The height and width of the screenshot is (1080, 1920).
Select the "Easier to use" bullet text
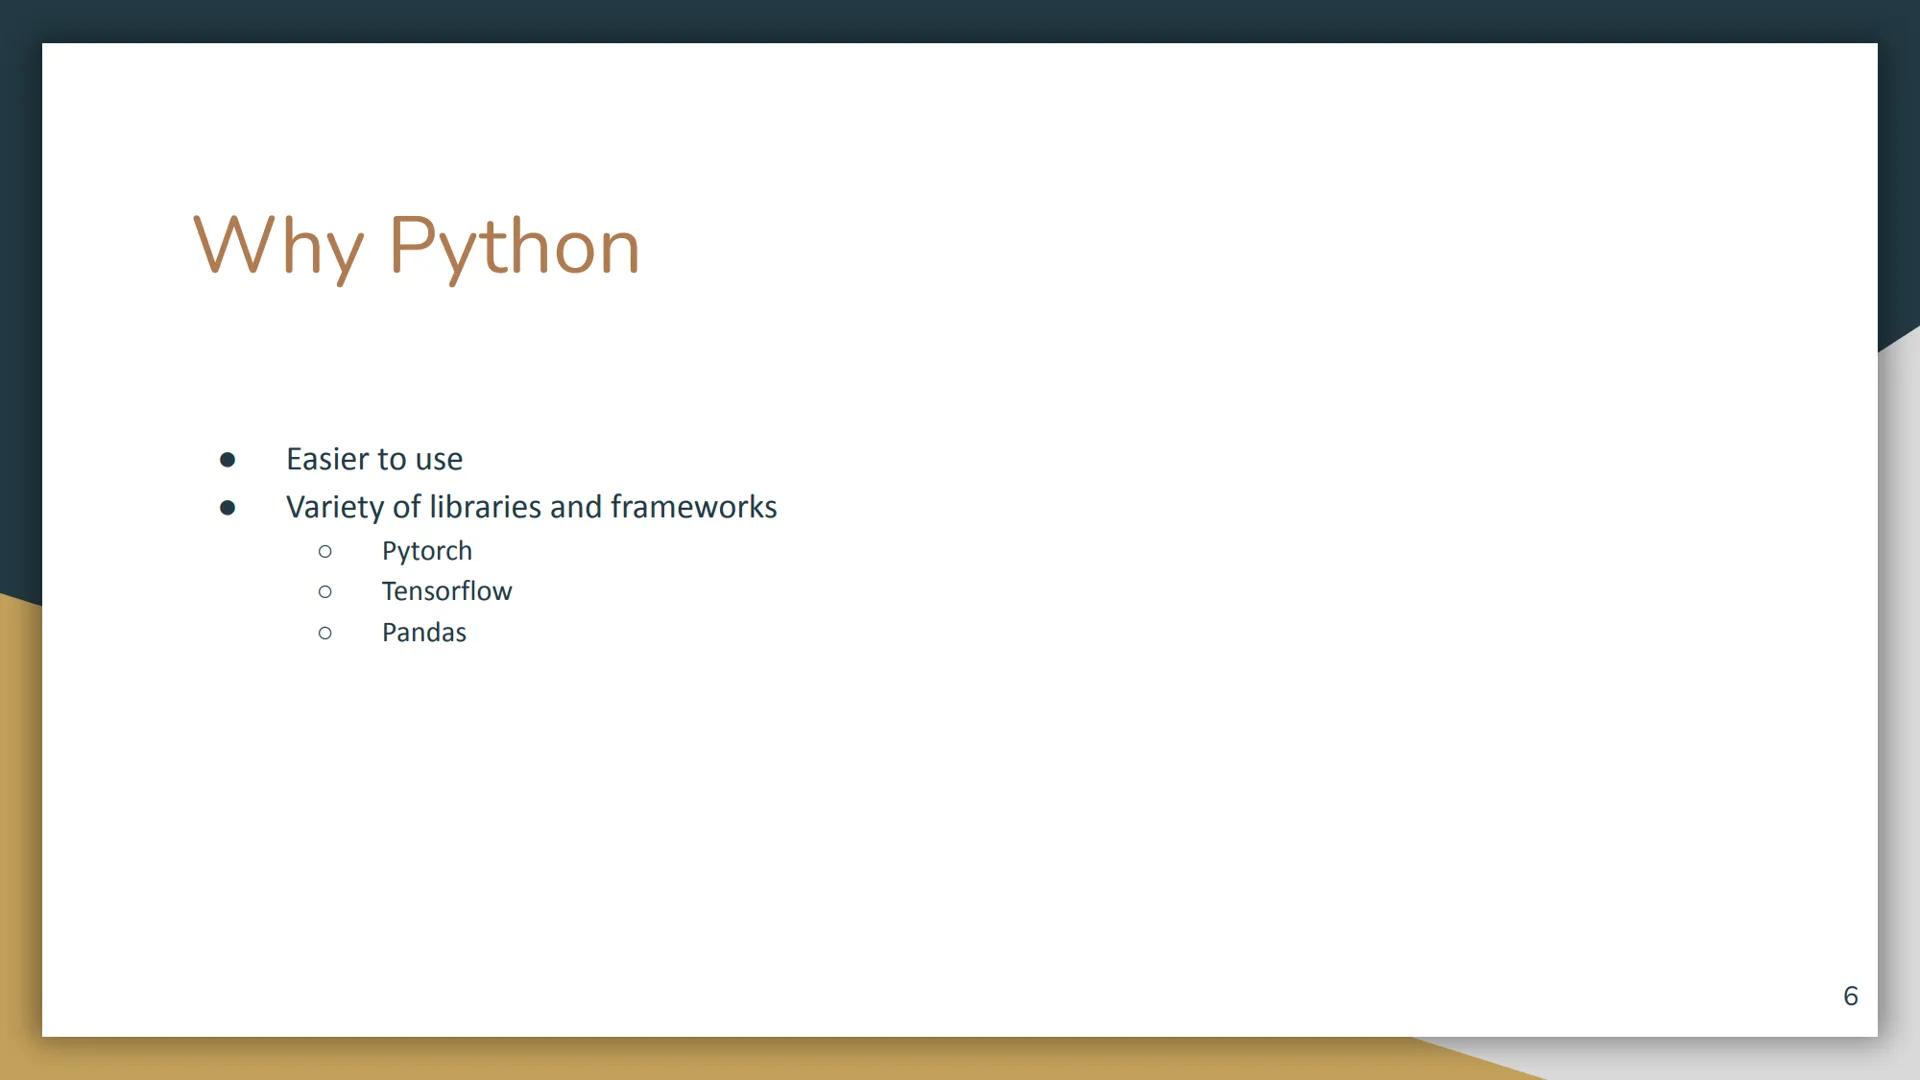[374, 458]
